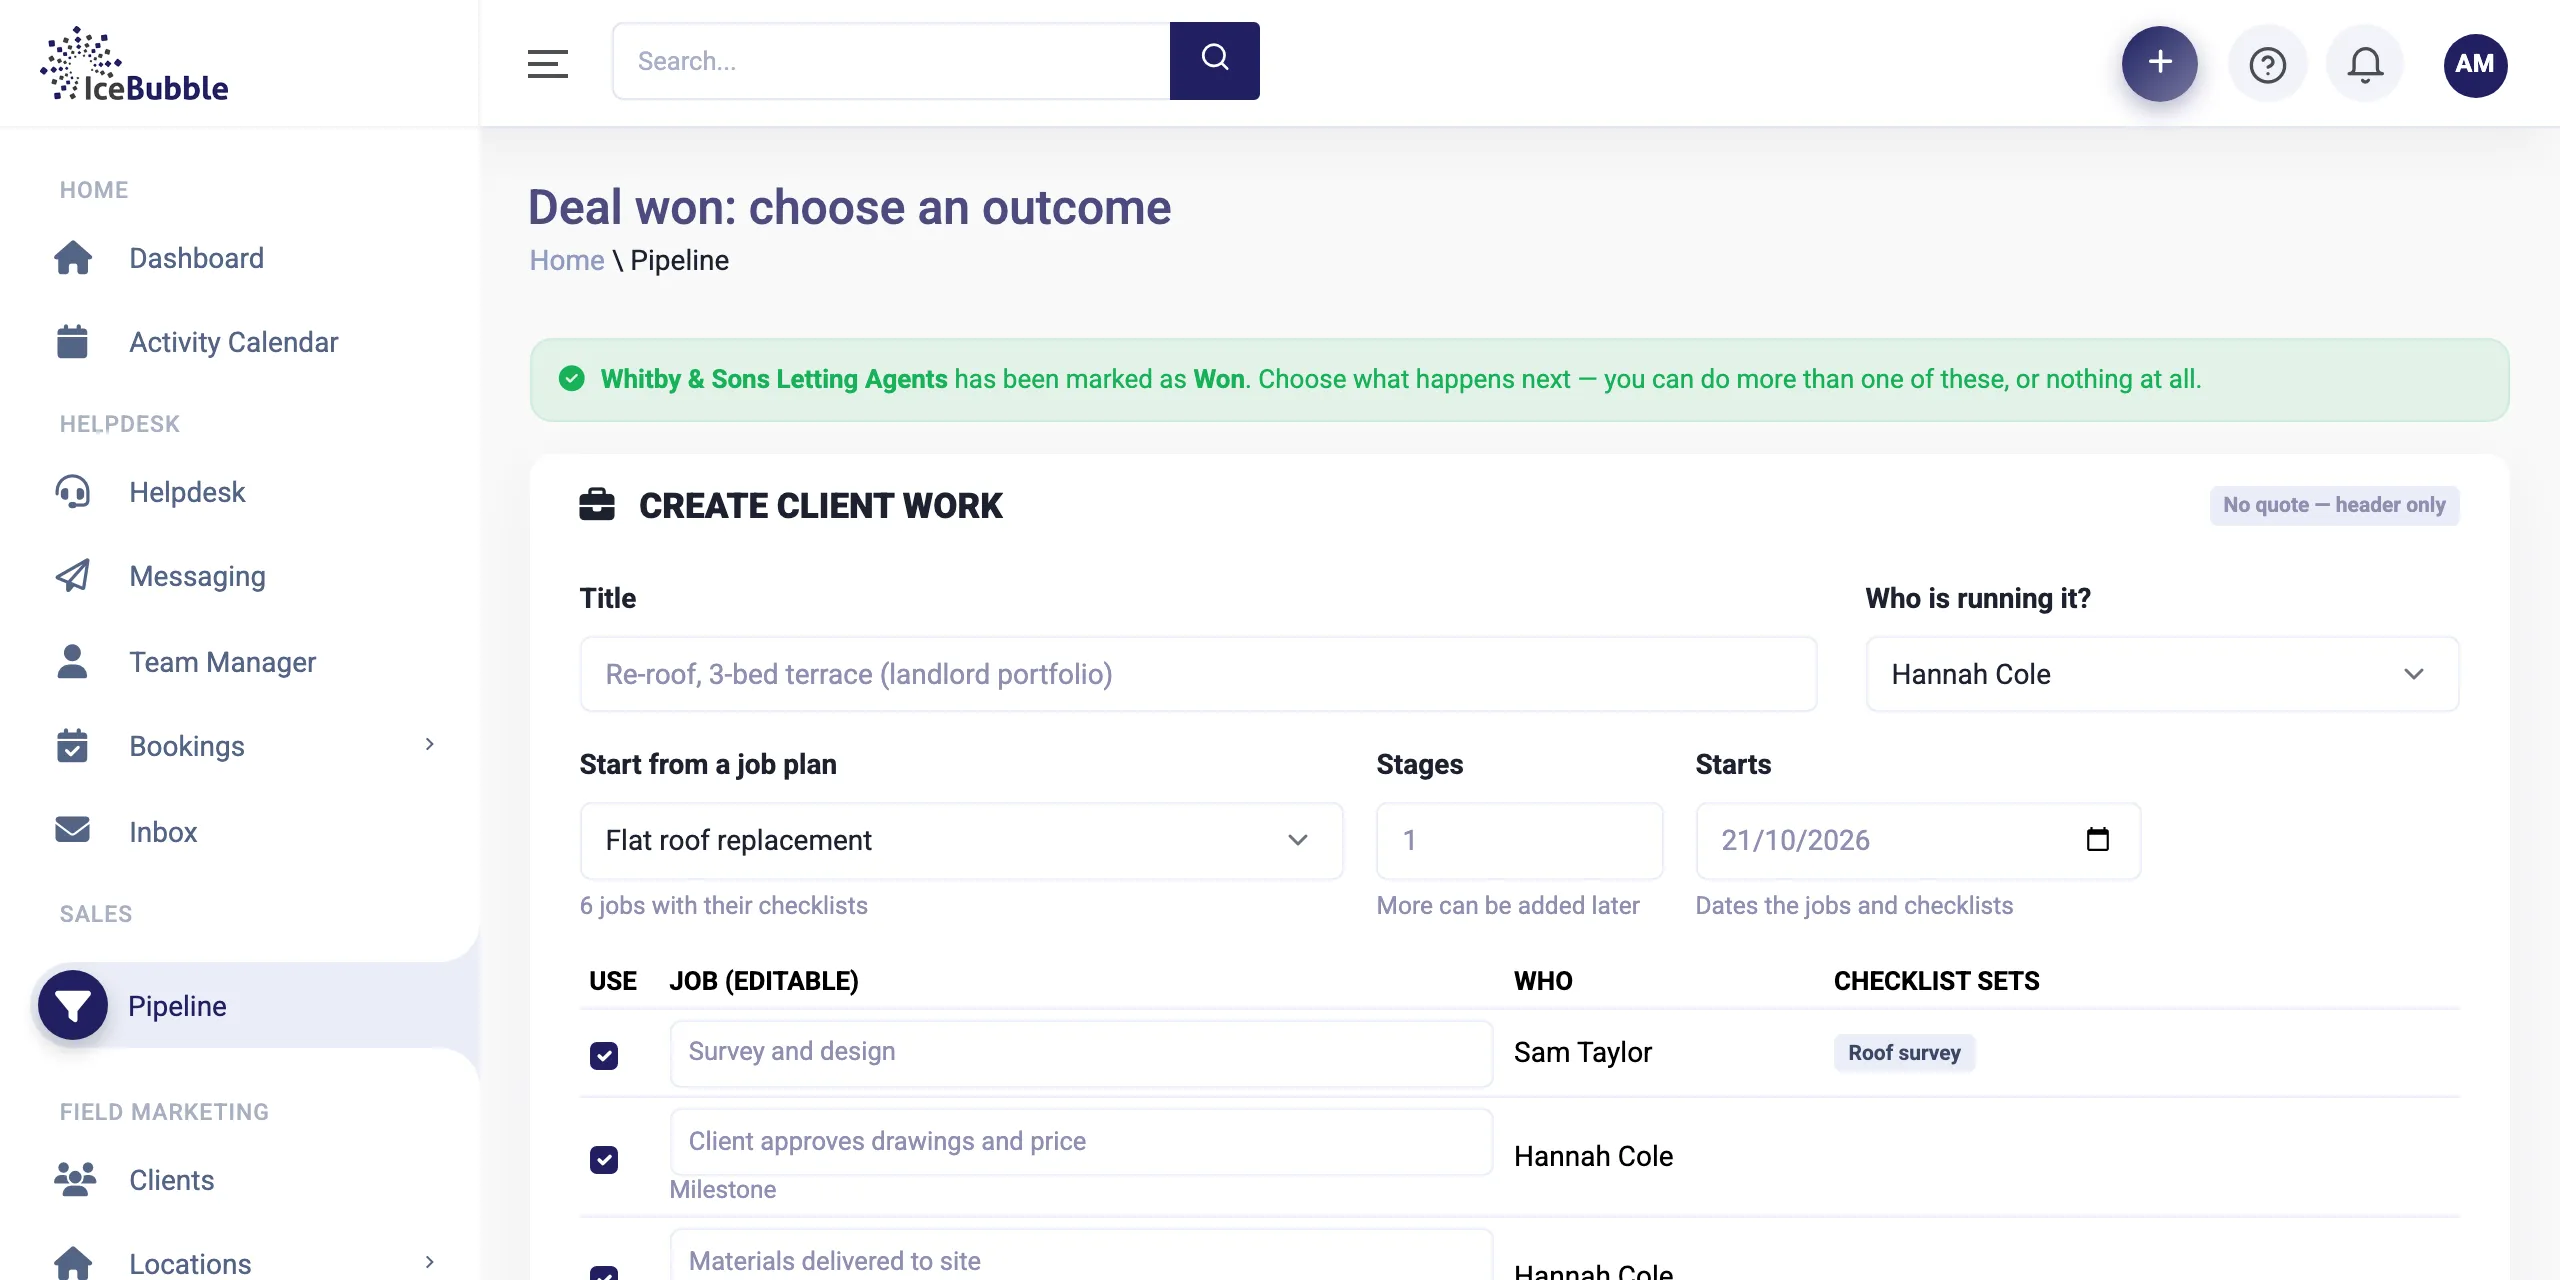Image resolution: width=2560 pixels, height=1280 pixels.
Task: Click the Dashboard house icon
Action: [x=73, y=258]
